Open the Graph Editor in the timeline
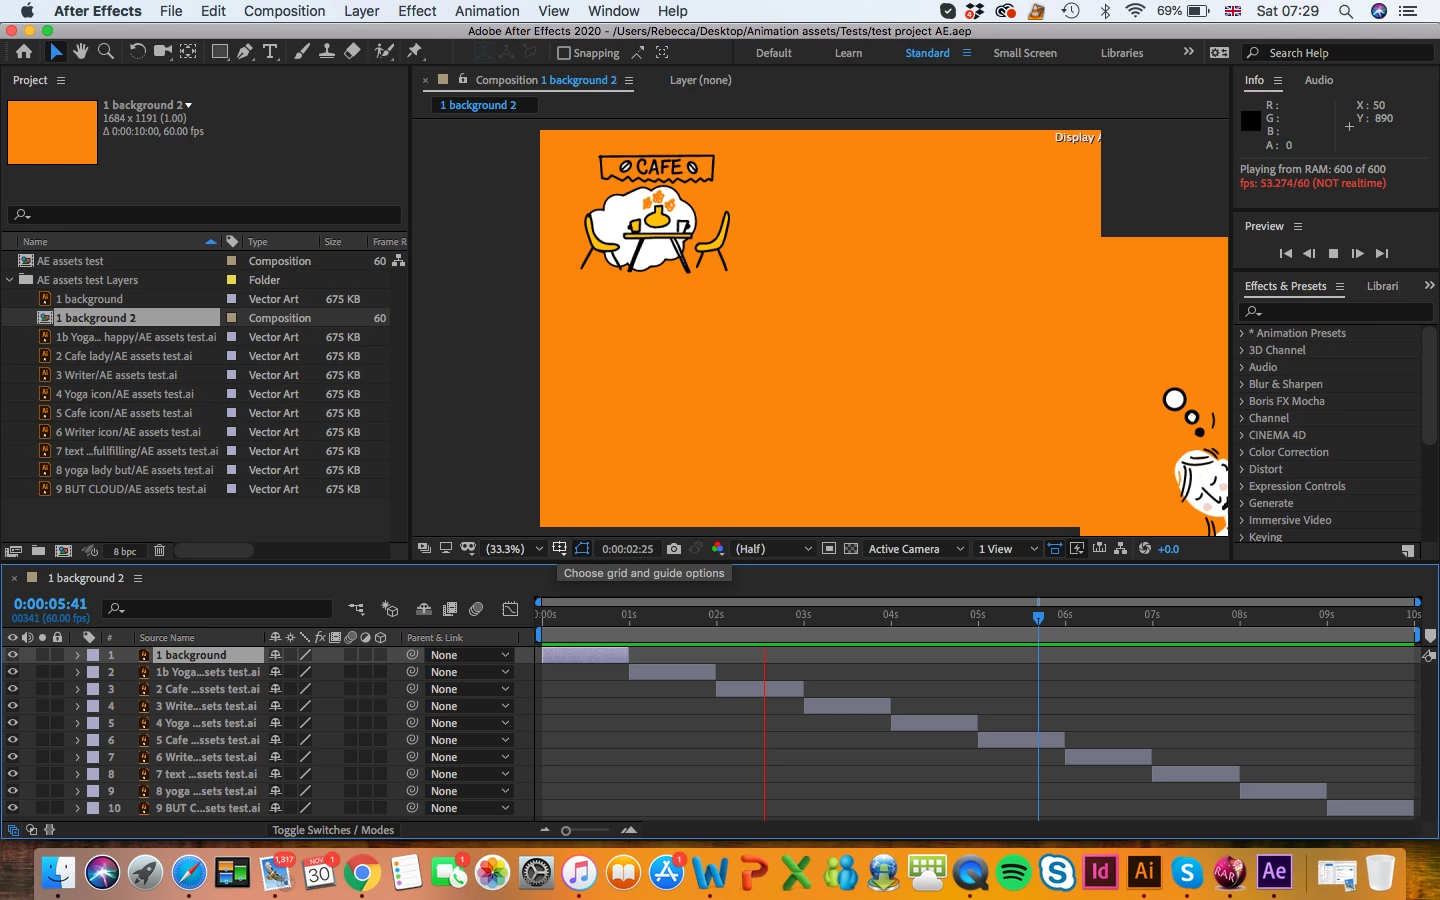Image resolution: width=1440 pixels, height=900 pixels. [x=510, y=609]
